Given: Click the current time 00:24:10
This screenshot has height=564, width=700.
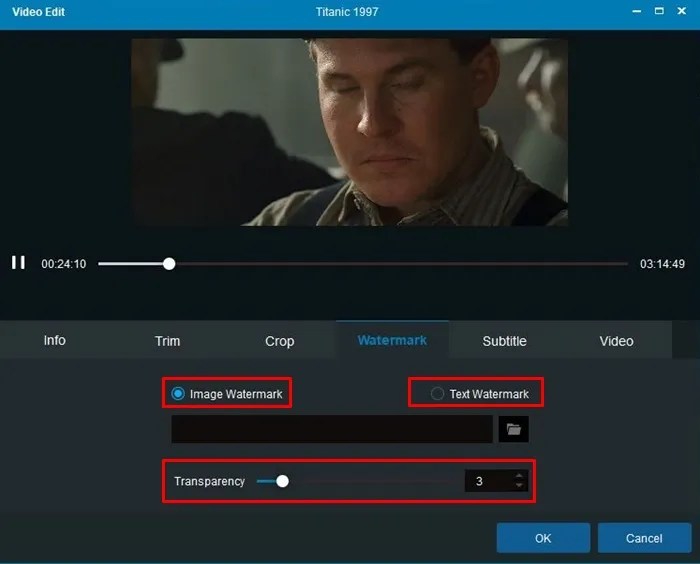Looking at the screenshot, I should tap(64, 264).
